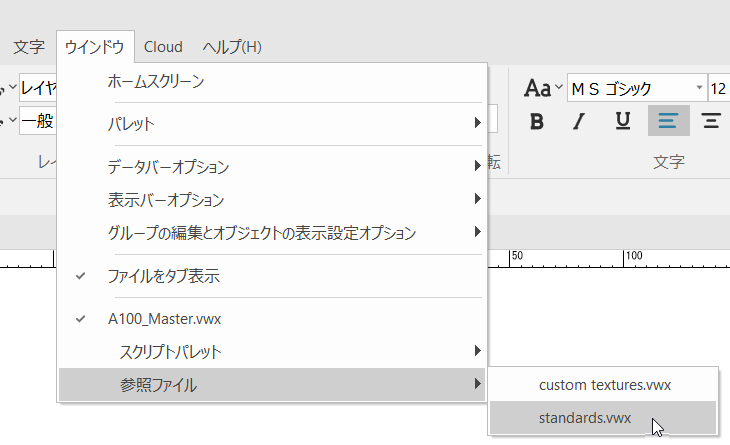Toggle bold text formatting
730x445 pixels.
coord(537,121)
